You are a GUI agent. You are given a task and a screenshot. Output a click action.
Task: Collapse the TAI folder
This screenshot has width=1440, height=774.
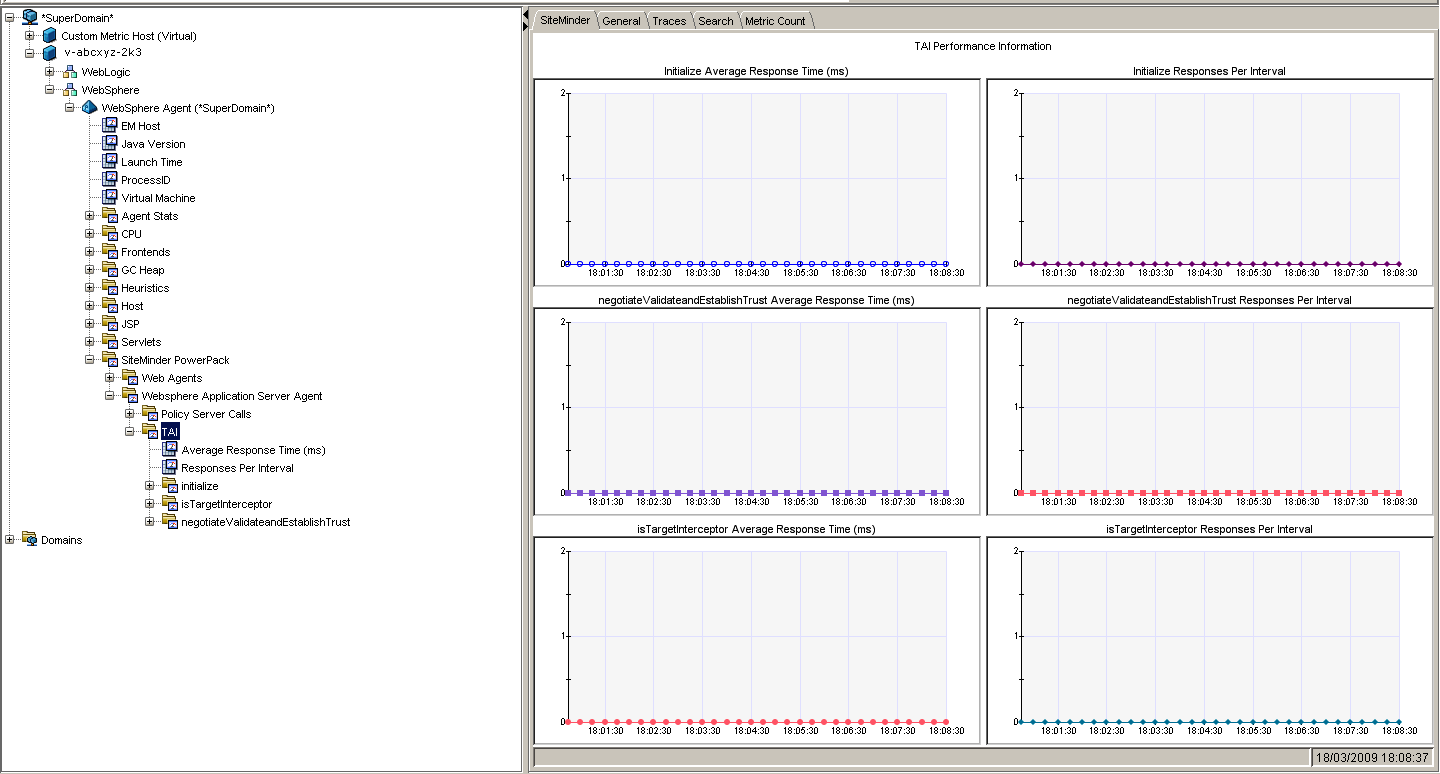pos(130,431)
